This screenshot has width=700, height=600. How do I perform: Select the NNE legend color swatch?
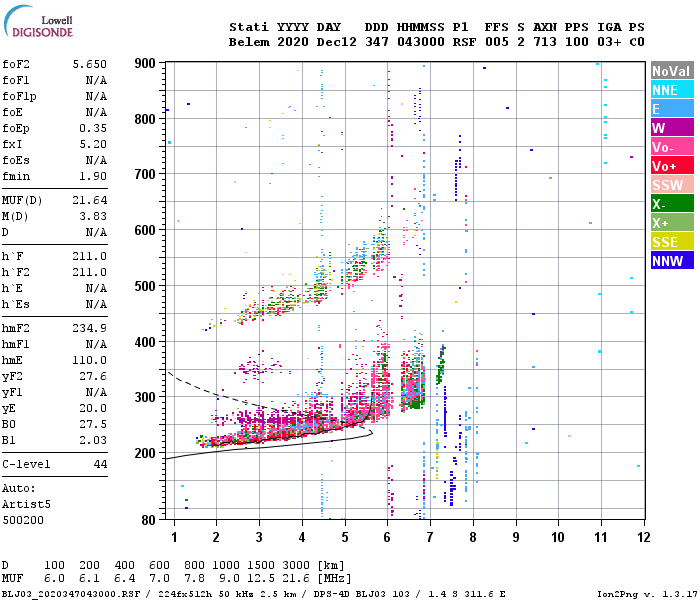672,90
